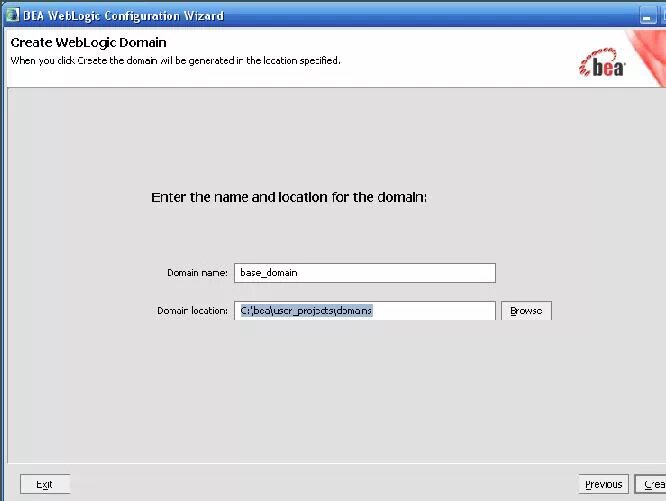The height and width of the screenshot is (501, 666).
Task: Click the Domain location input field
Action: [364, 311]
